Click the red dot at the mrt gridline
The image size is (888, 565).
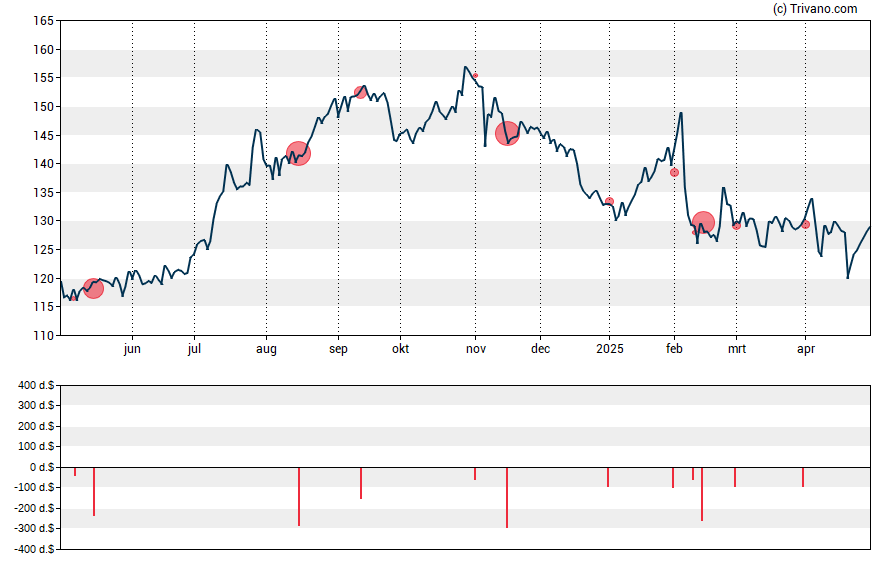click(737, 225)
